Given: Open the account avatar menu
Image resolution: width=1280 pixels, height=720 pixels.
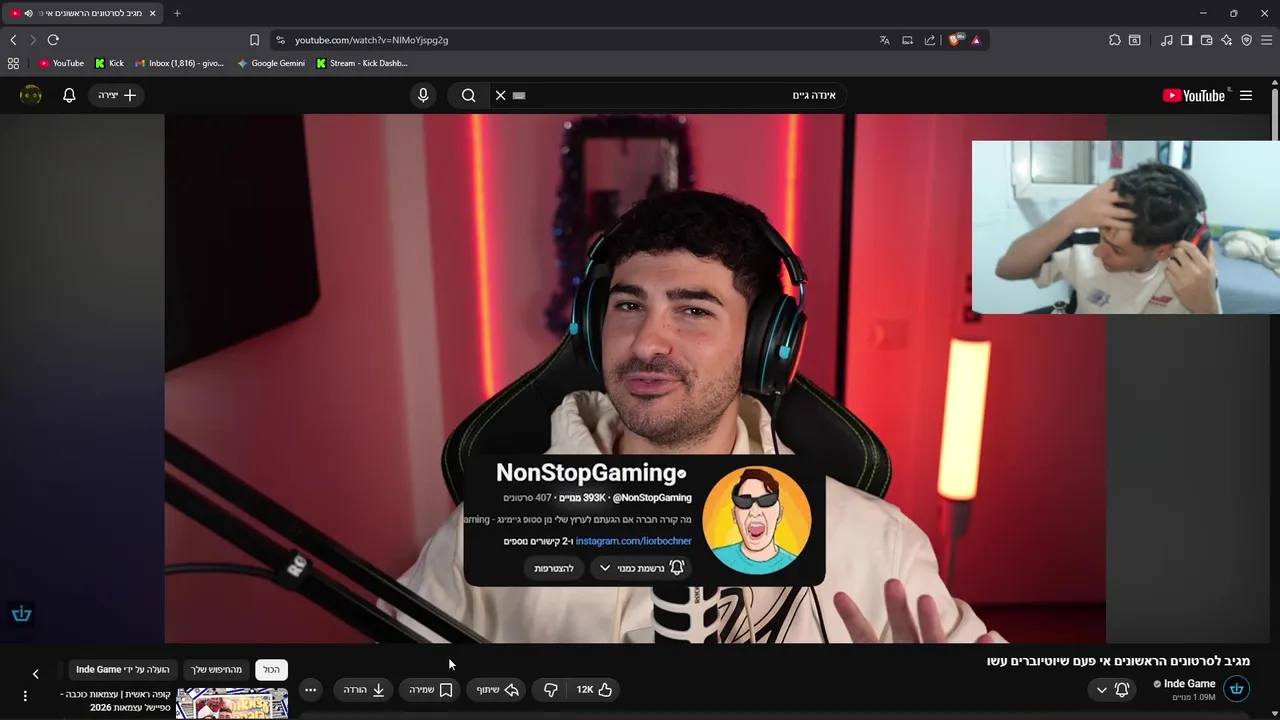Looking at the screenshot, I should tap(31, 95).
